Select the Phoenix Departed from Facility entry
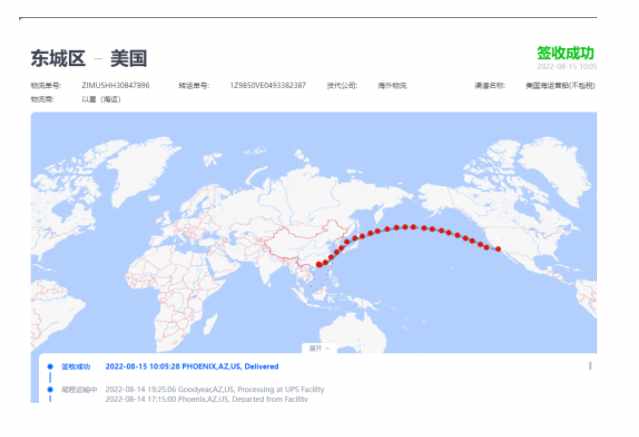This screenshot has height=437, width=639. (207, 399)
